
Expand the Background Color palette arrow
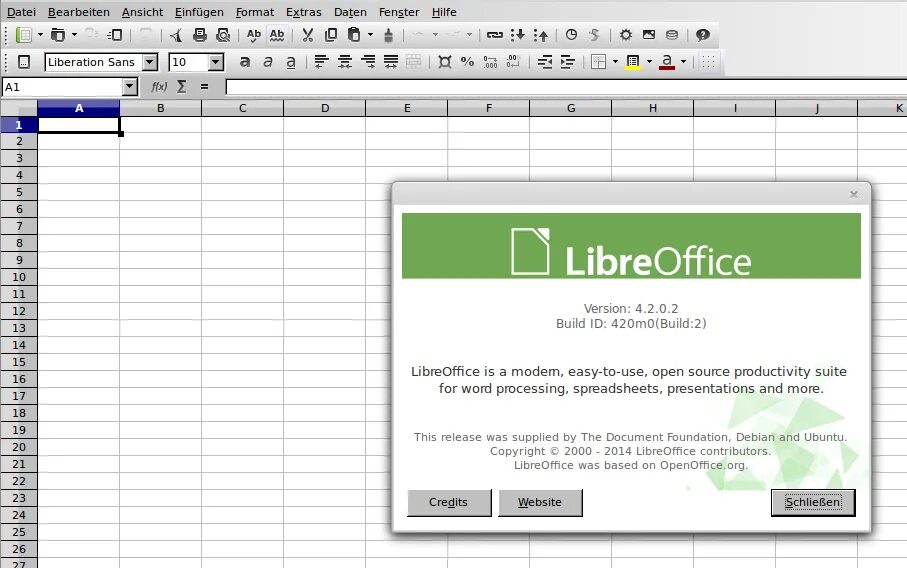649,62
